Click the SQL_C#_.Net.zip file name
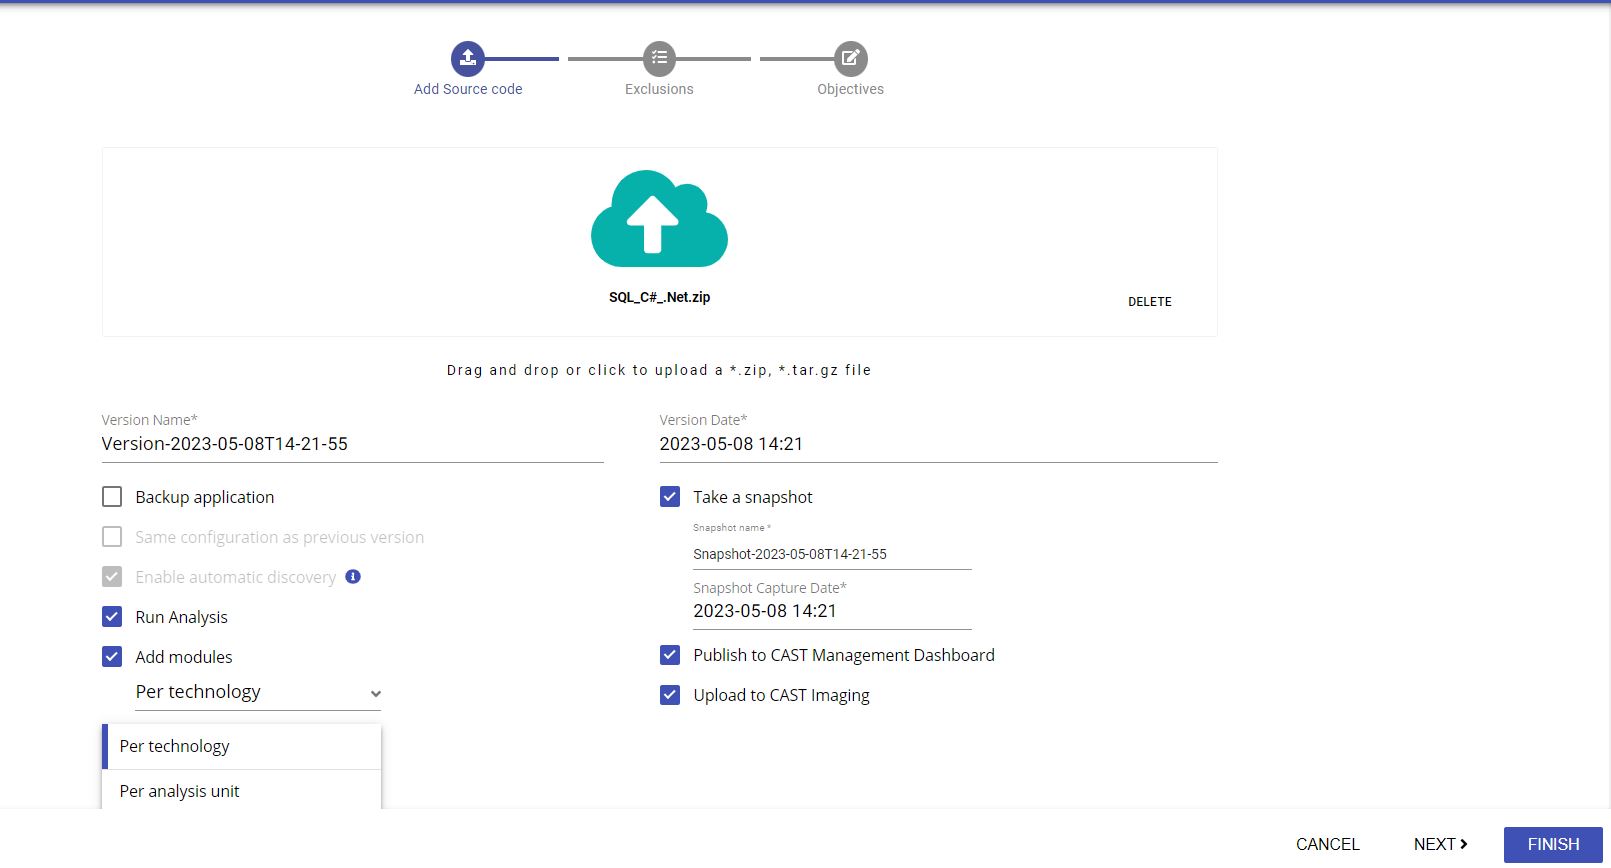 (659, 297)
